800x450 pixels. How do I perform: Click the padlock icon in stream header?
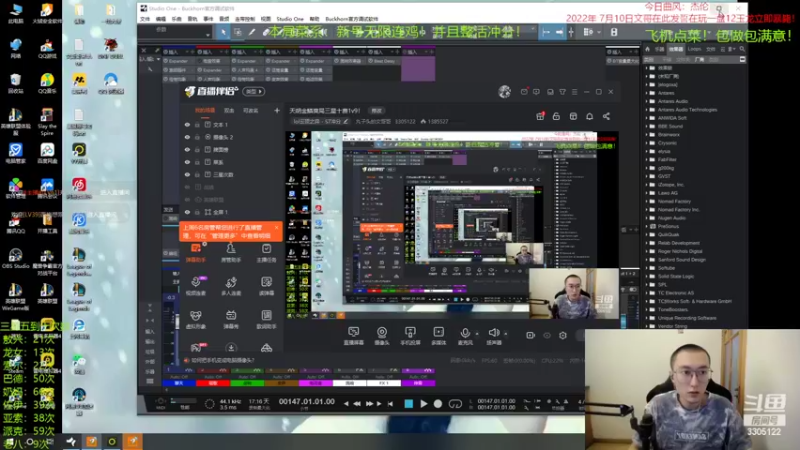tap(556, 116)
